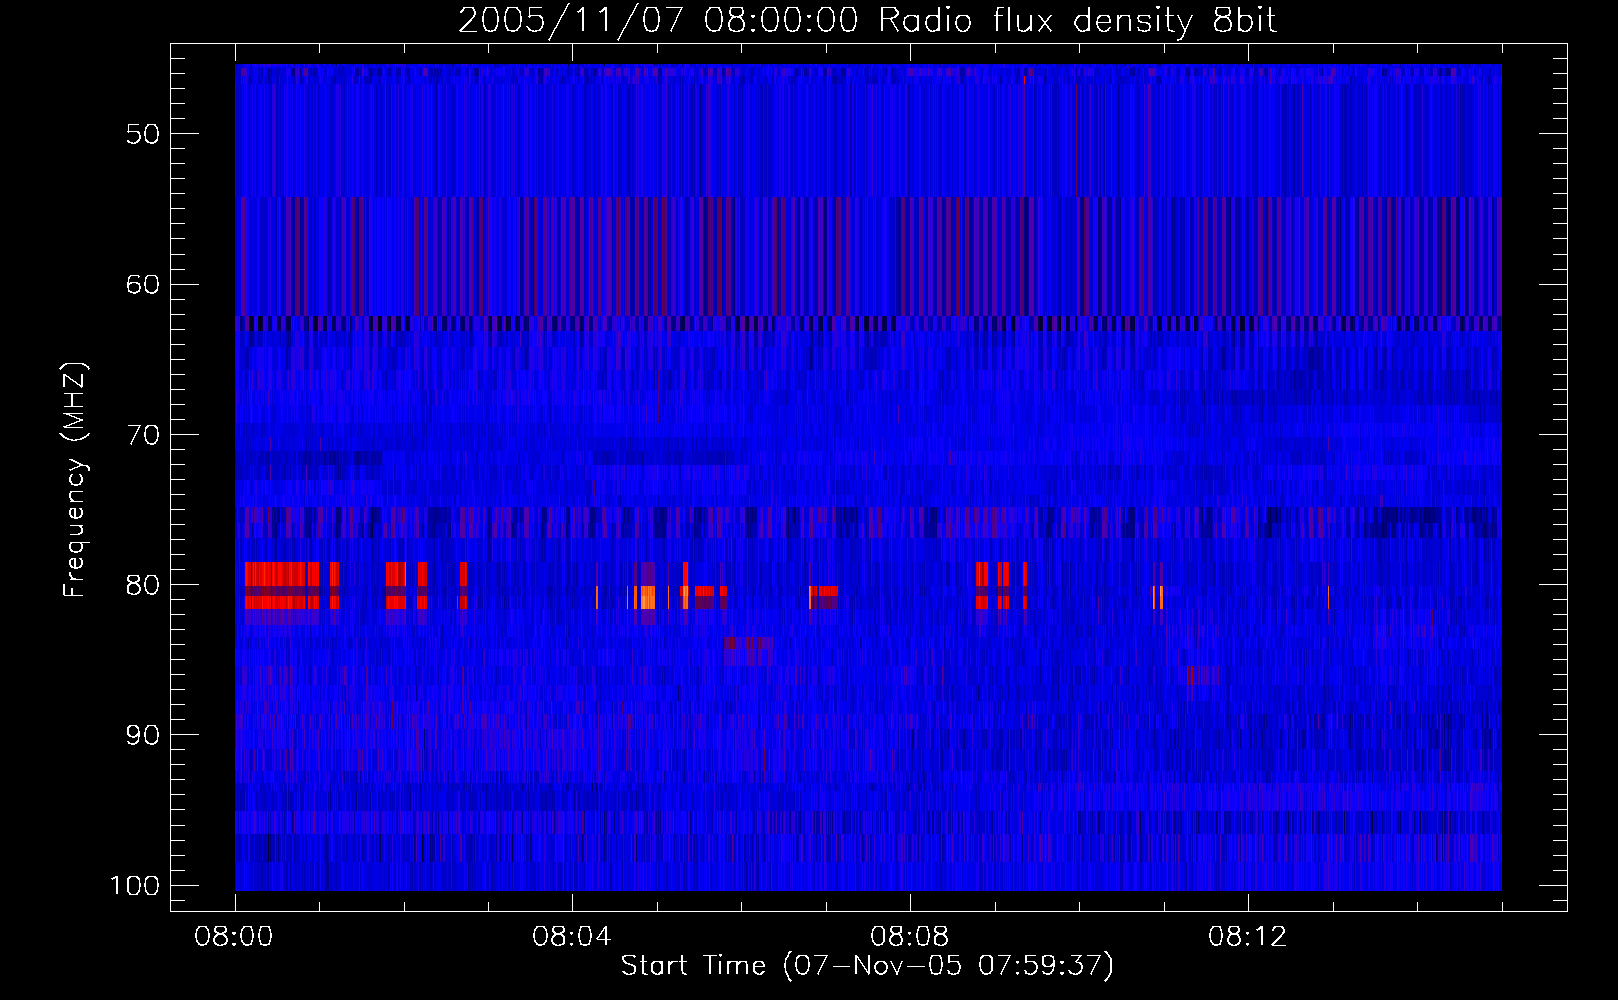Click the 08:12 time tick label
Screen dimensions: 1618x1000
(x=1248, y=937)
